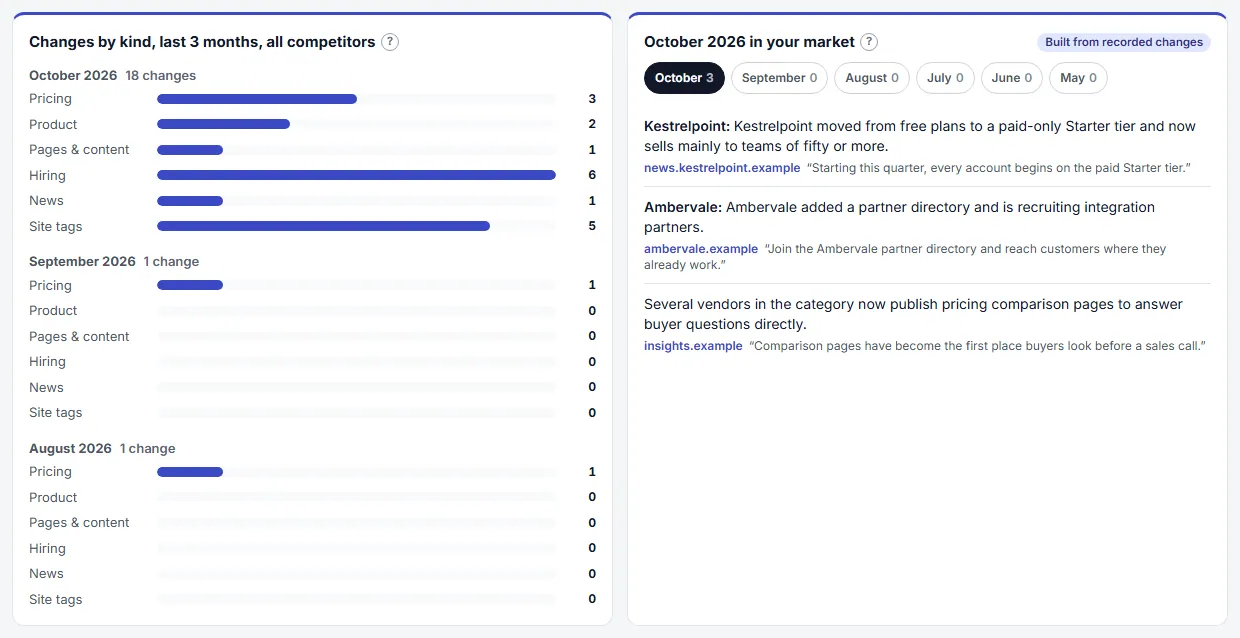This screenshot has width=1240, height=638.
Task: Select "Pages & content" label under October 2026
Action: click(79, 150)
